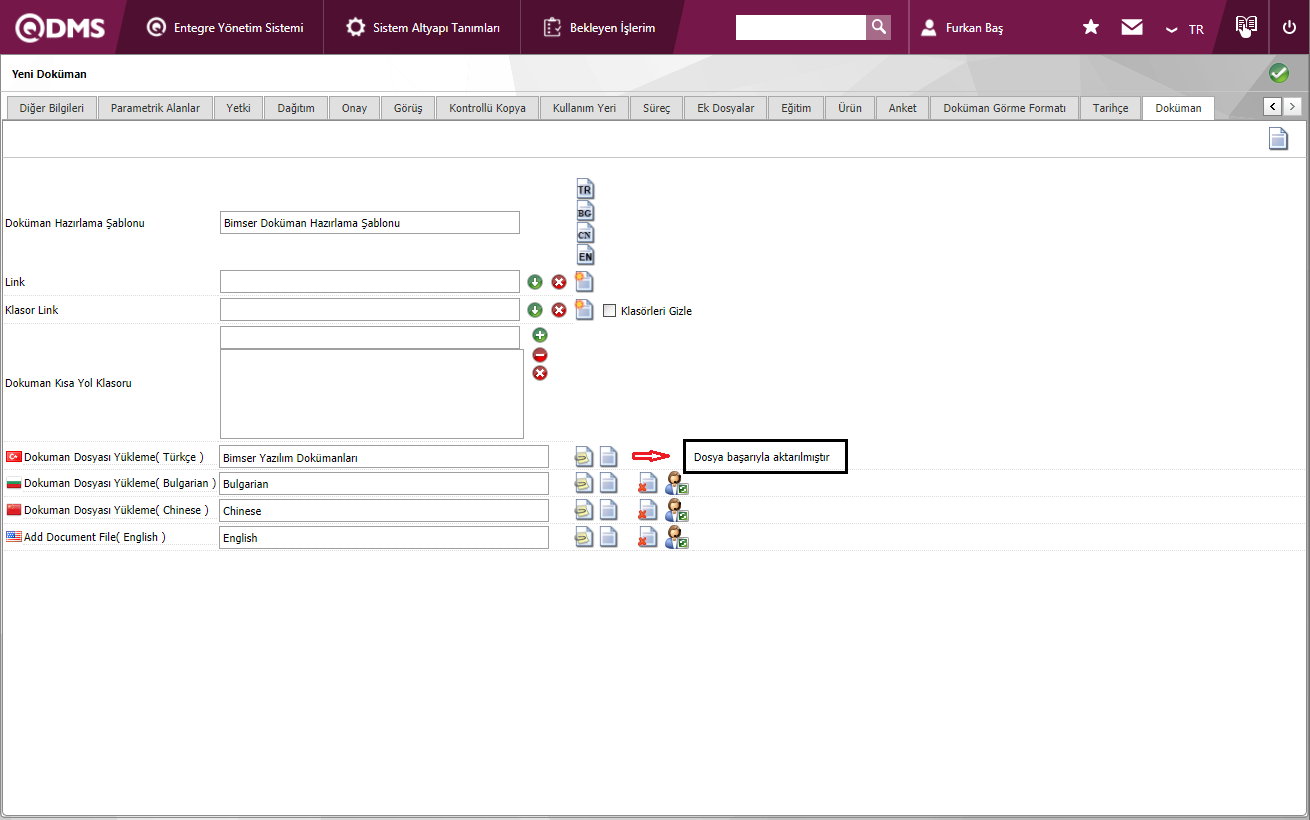Screen dimensions: 1310x820
Task: Click the green save checkmark icon
Action: 1278,73
